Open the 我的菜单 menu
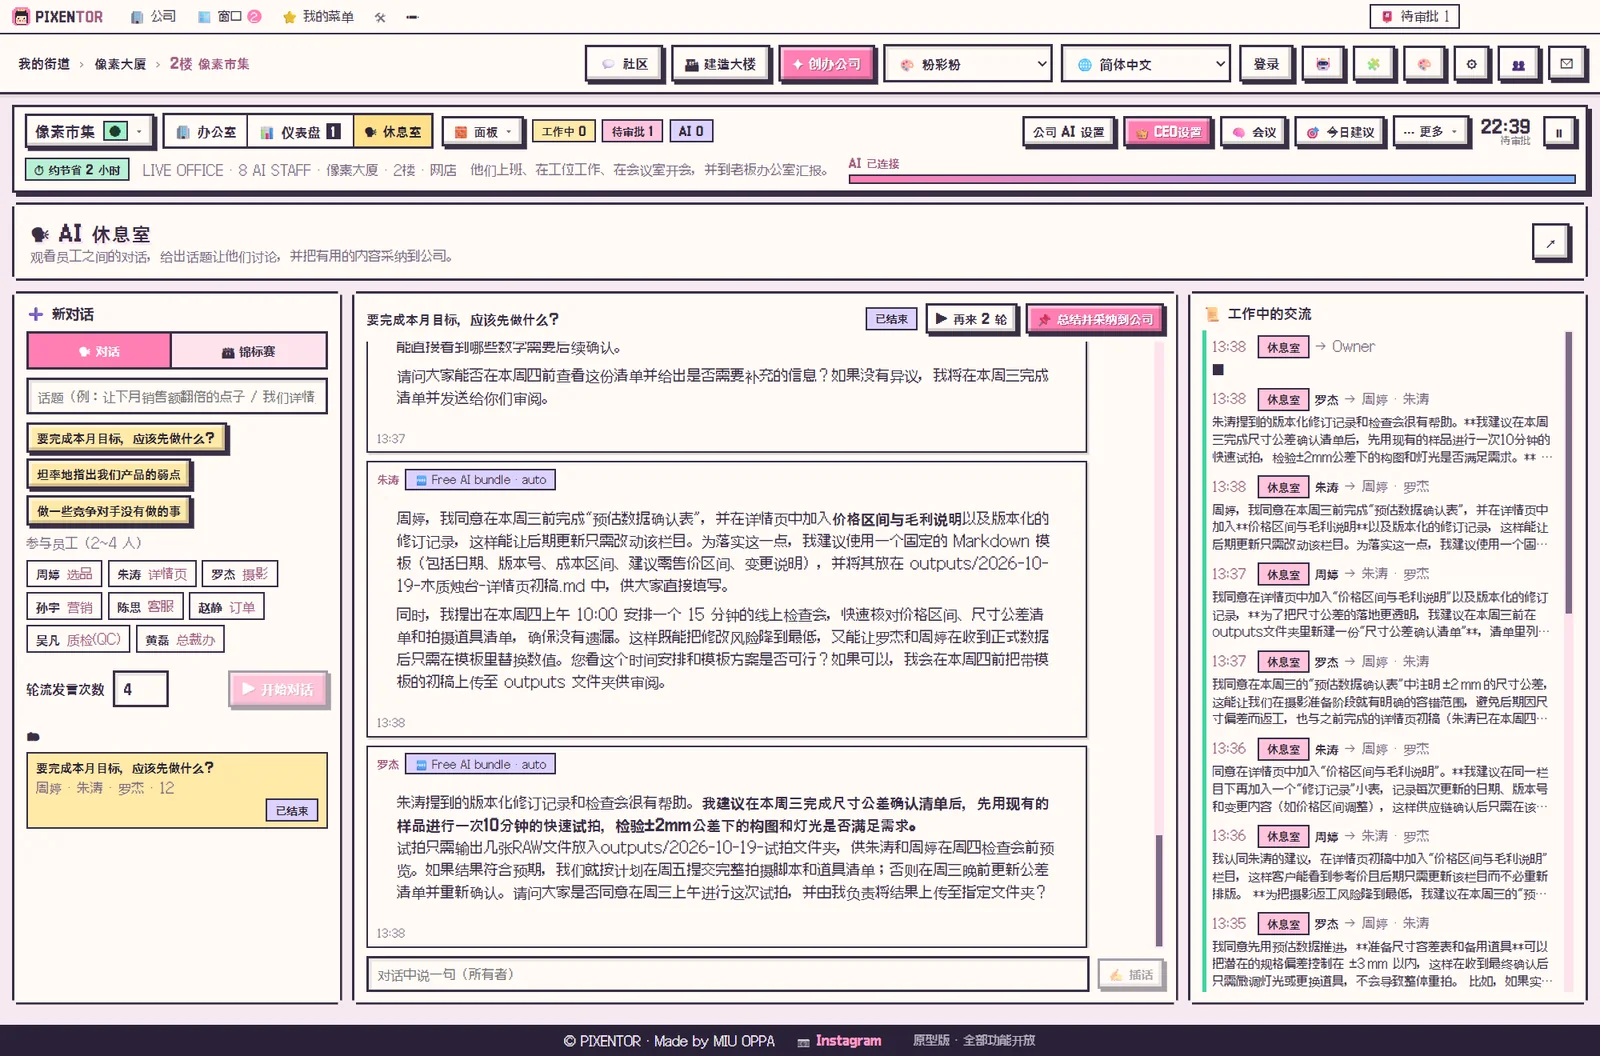The height and width of the screenshot is (1056, 1600). tap(318, 17)
